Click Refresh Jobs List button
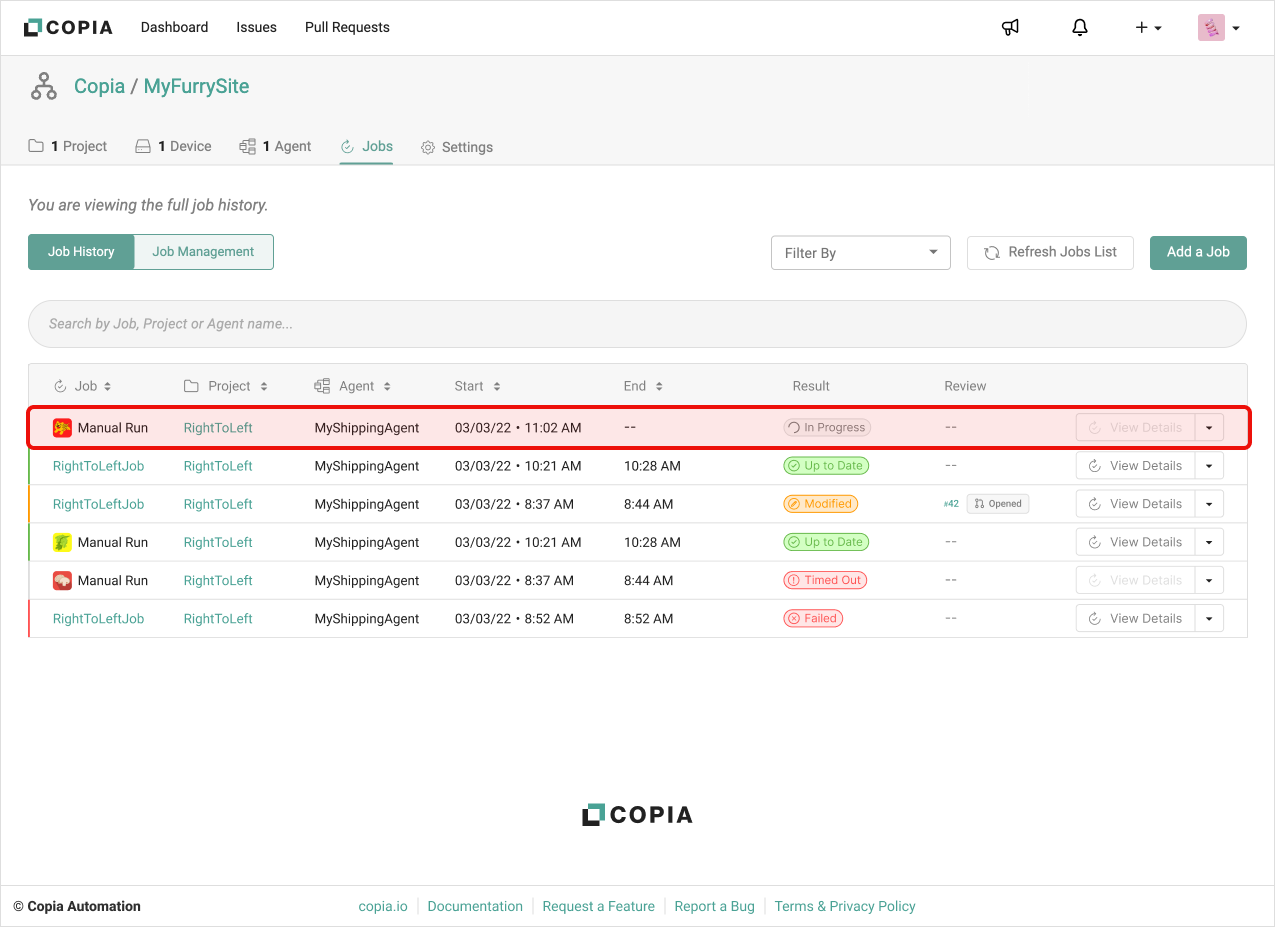 (1050, 252)
